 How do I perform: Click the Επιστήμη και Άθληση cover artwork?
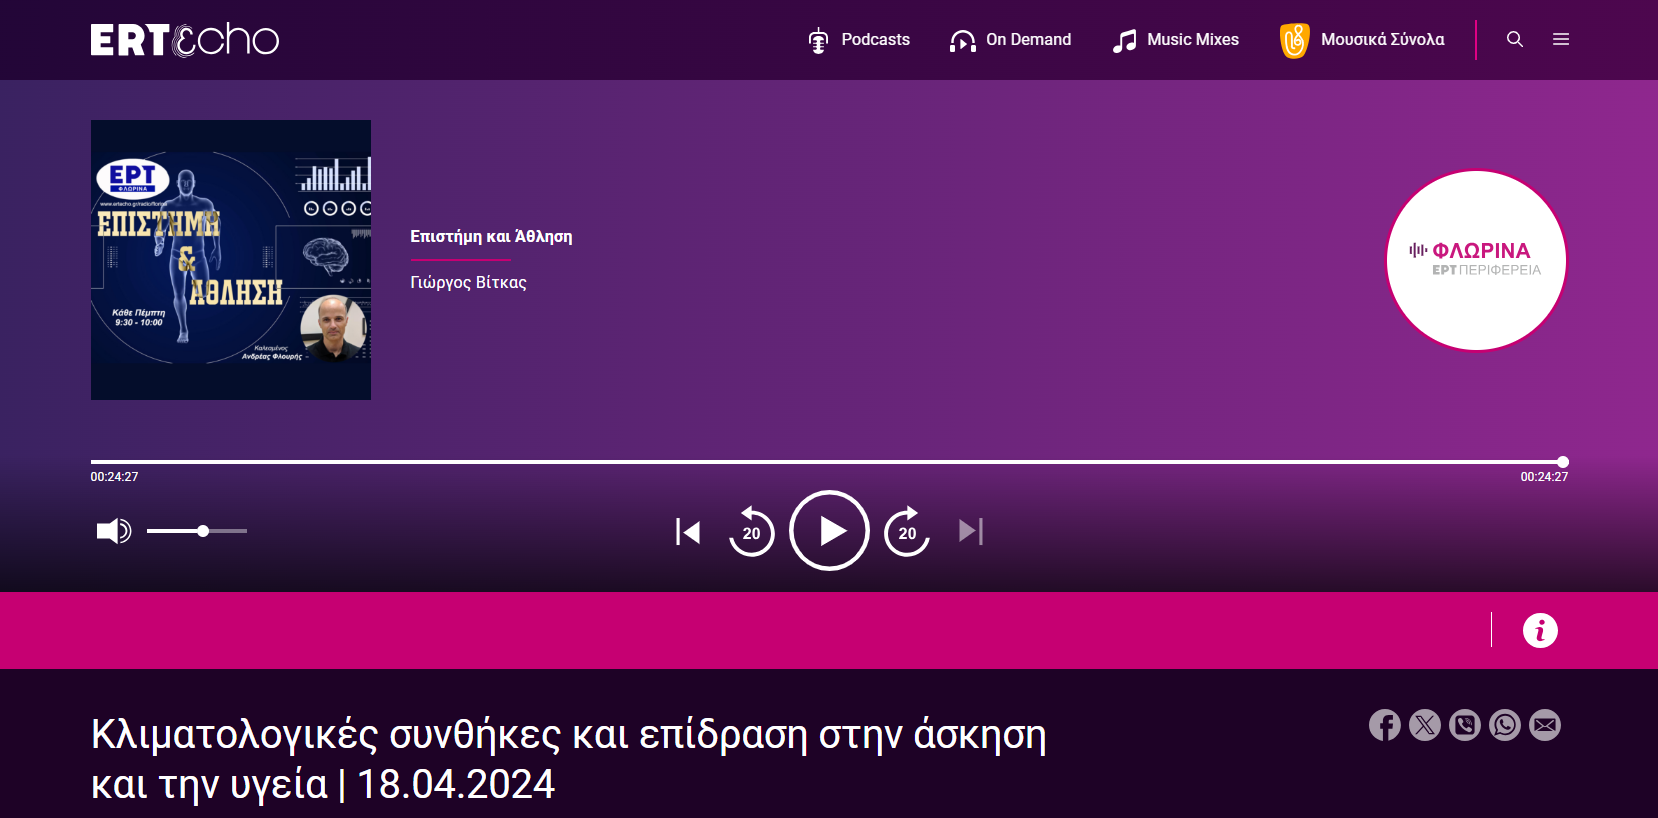pyautogui.click(x=231, y=260)
